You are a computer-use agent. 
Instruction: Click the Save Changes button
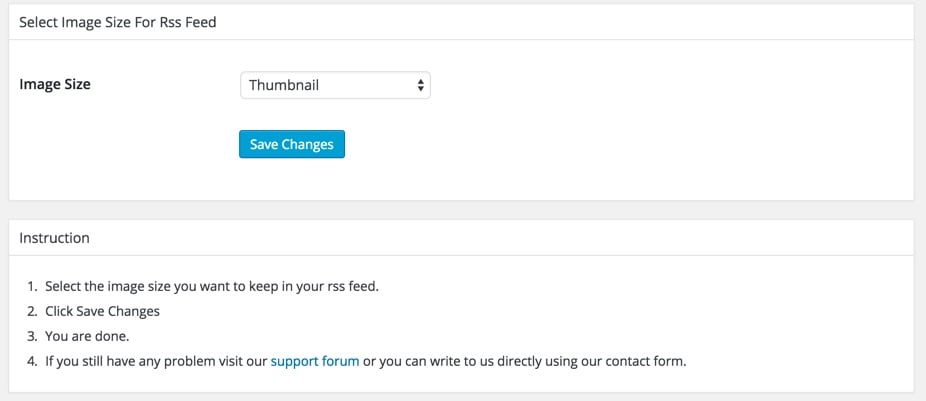click(292, 144)
